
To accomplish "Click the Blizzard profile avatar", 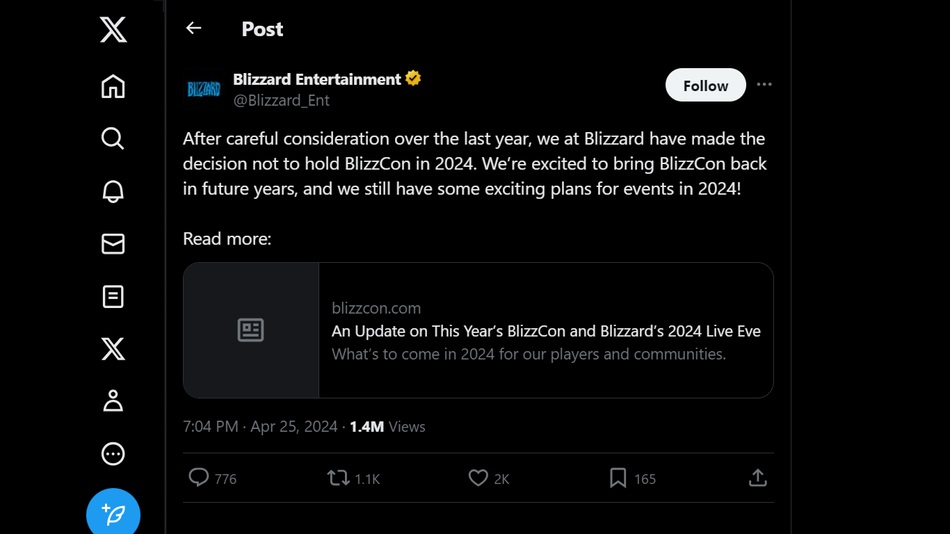I will pos(204,89).
